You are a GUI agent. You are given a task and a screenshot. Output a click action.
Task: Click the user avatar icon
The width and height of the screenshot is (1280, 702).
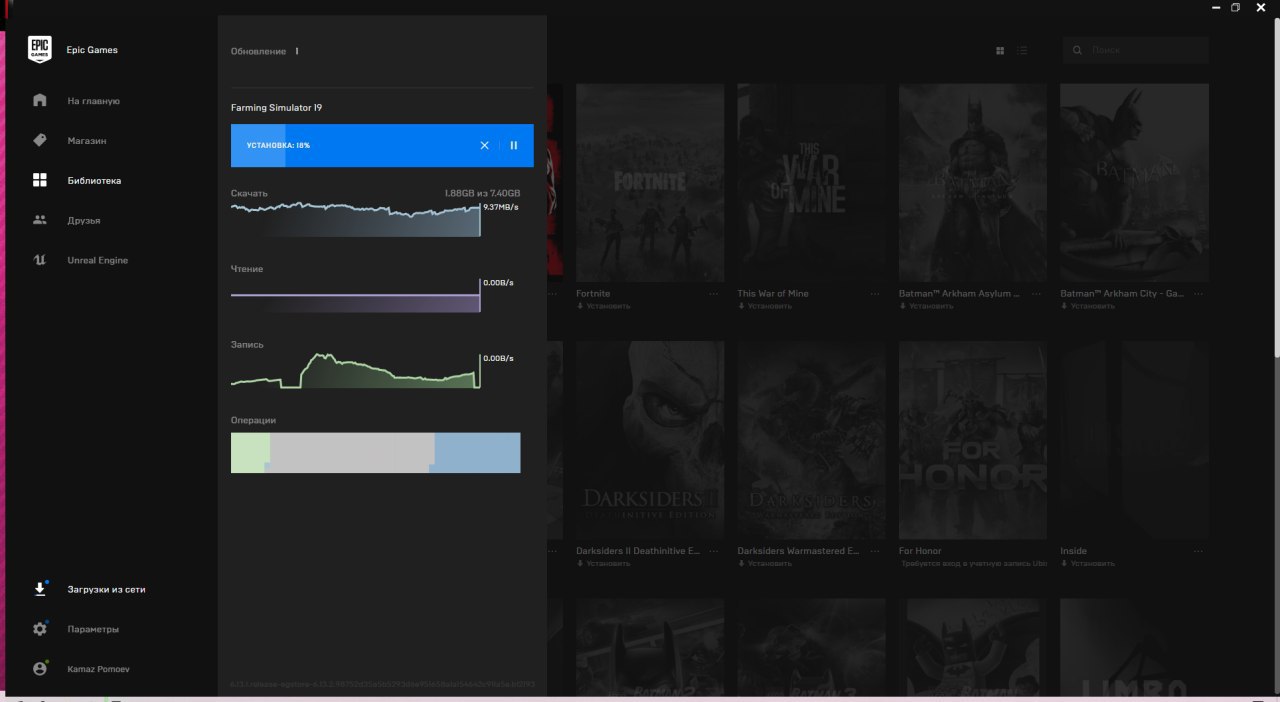point(40,668)
